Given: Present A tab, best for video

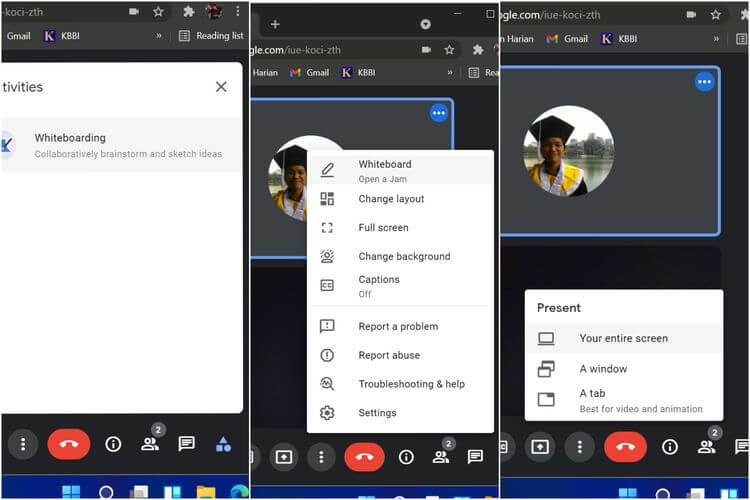Looking at the screenshot, I should (624, 400).
